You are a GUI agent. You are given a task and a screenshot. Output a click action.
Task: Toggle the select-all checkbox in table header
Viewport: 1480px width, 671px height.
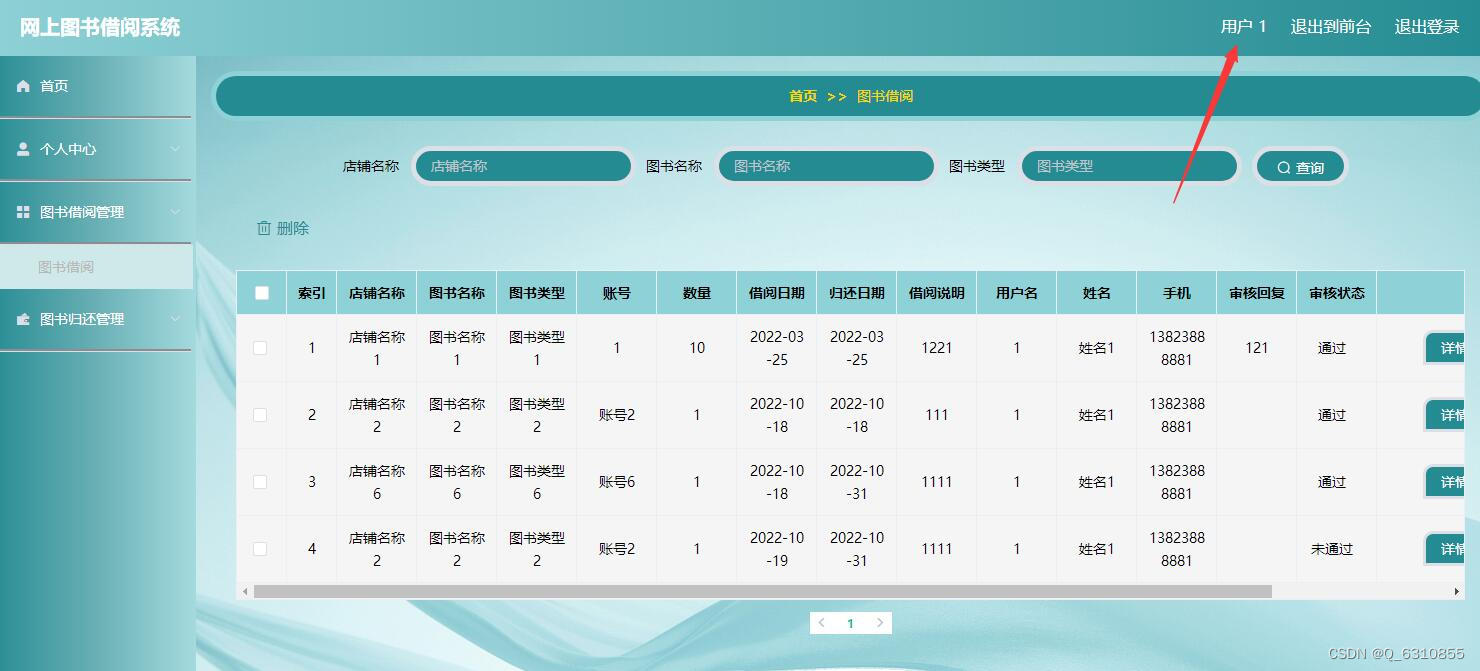pos(260,291)
